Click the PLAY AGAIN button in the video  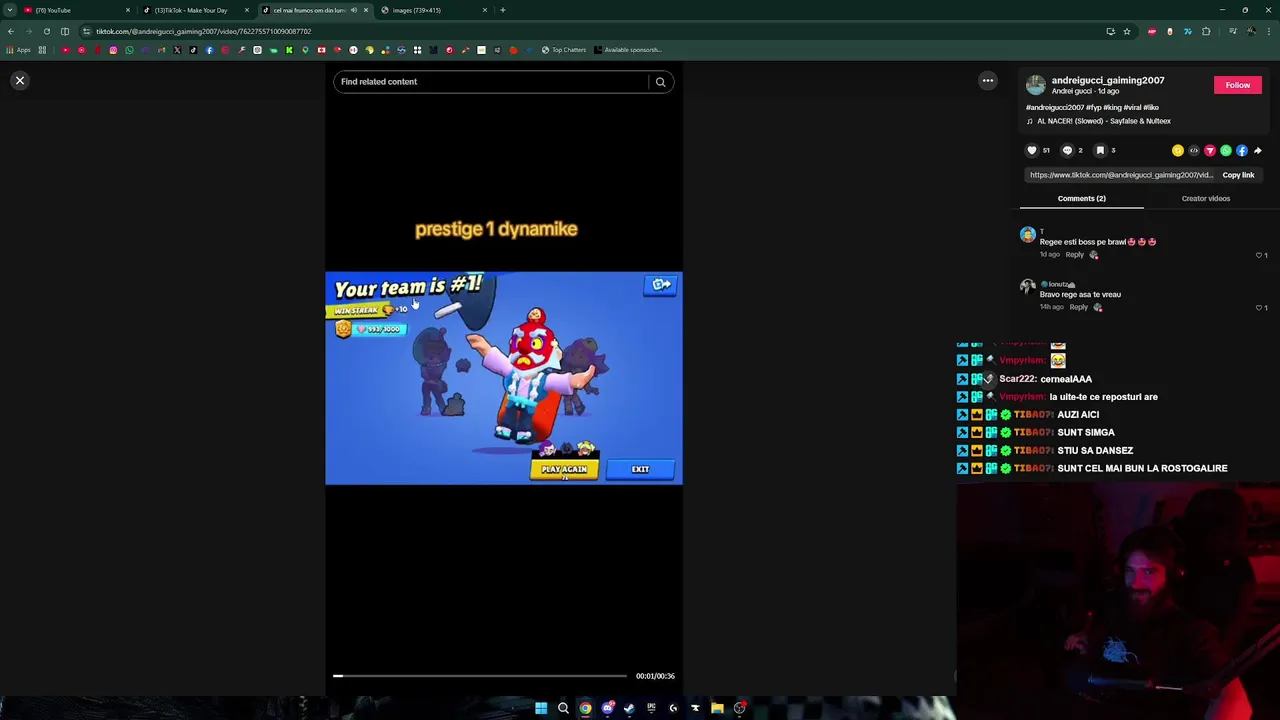coord(564,469)
